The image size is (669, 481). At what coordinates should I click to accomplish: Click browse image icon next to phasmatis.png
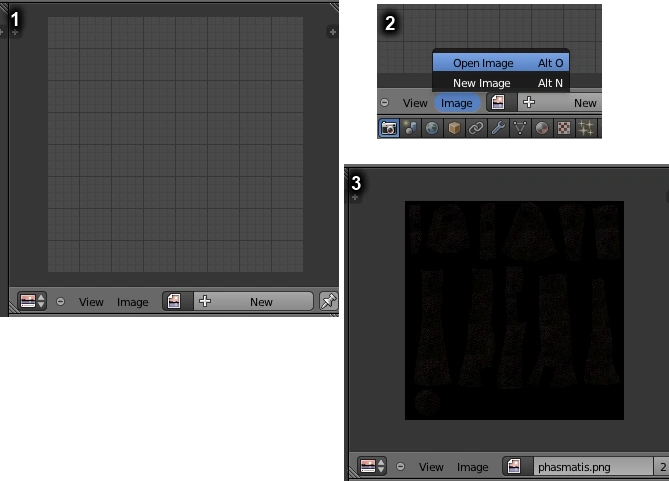click(x=518, y=466)
